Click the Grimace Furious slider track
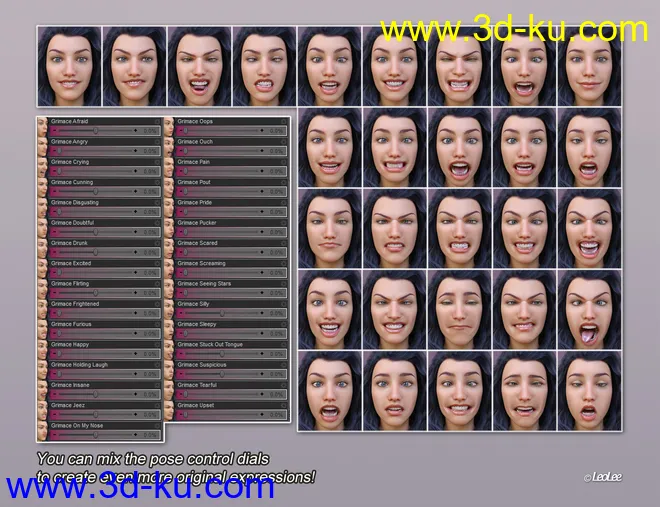The image size is (660, 507). 96,334
